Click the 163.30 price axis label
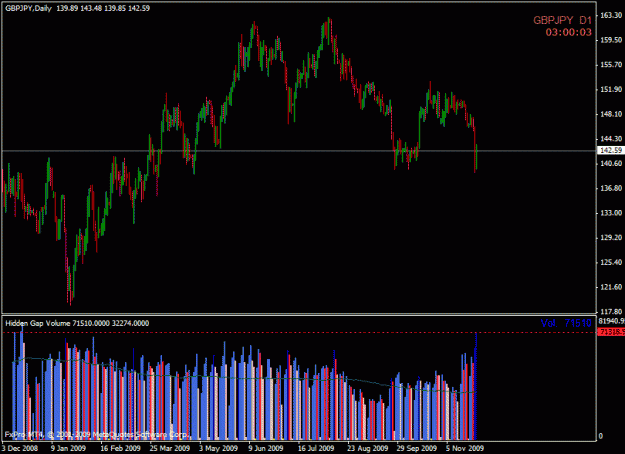This screenshot has height=454, width=625. [611, 15]
